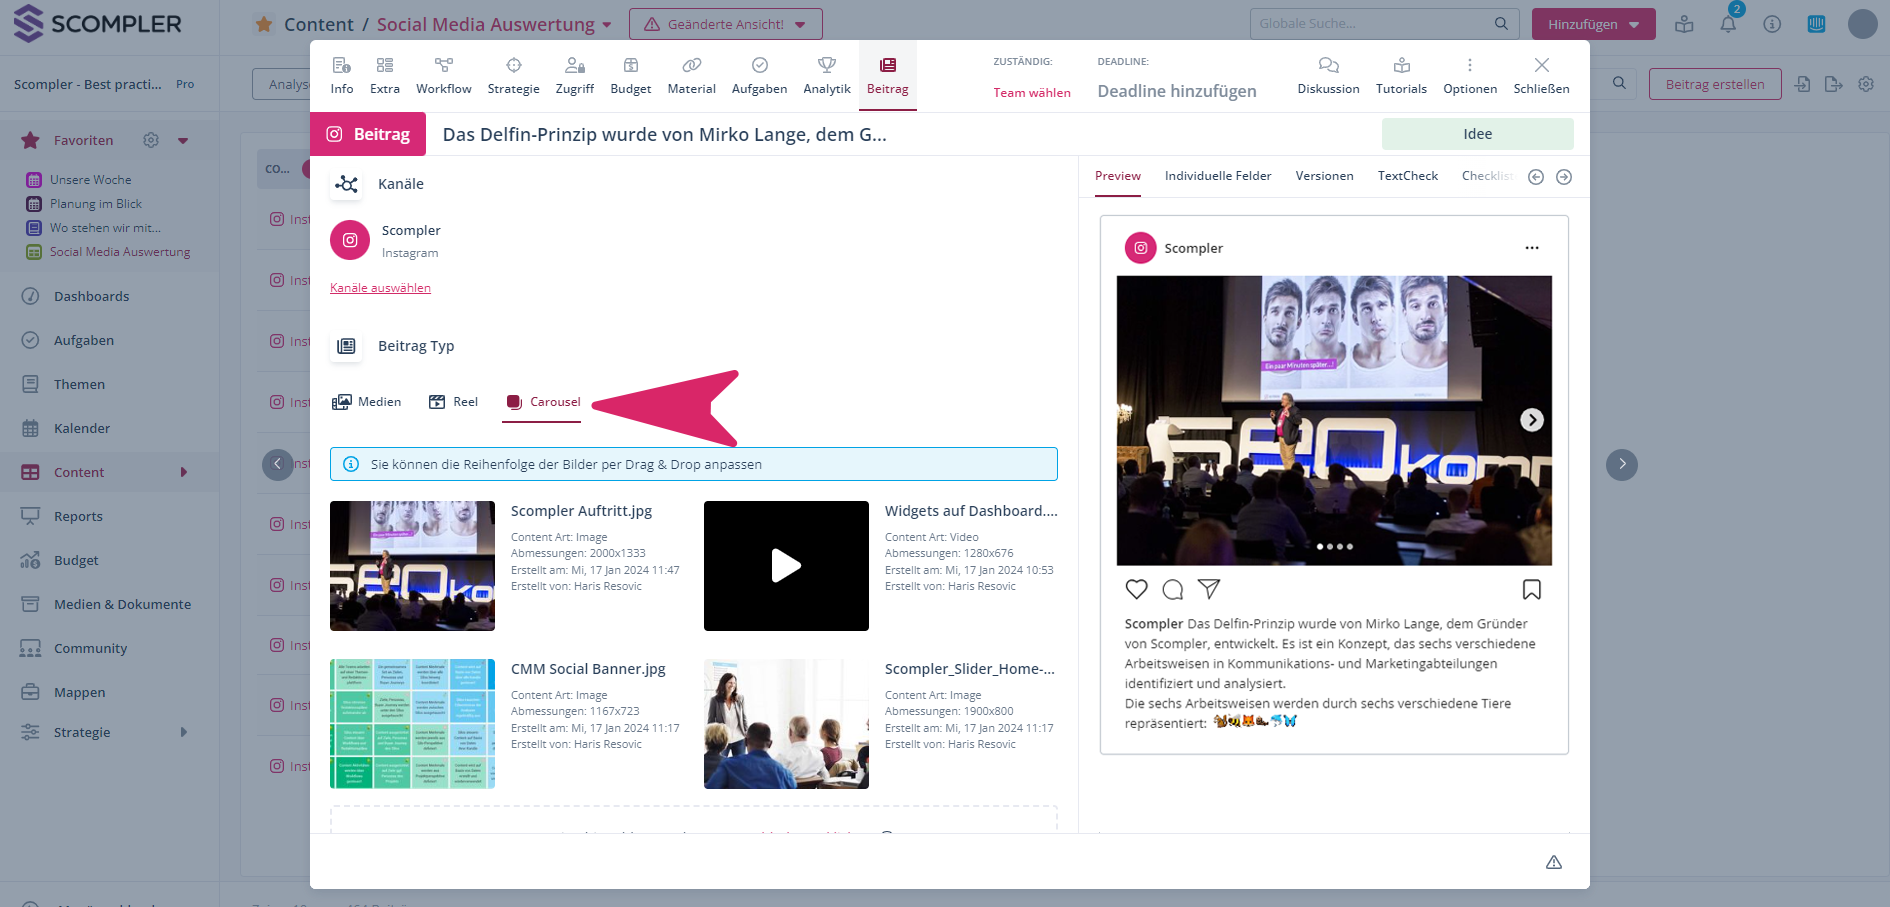The width and height of the screenshot is (1890, 907).
Task: Switch to the TextCheck tab
Action: (1407, 176)
